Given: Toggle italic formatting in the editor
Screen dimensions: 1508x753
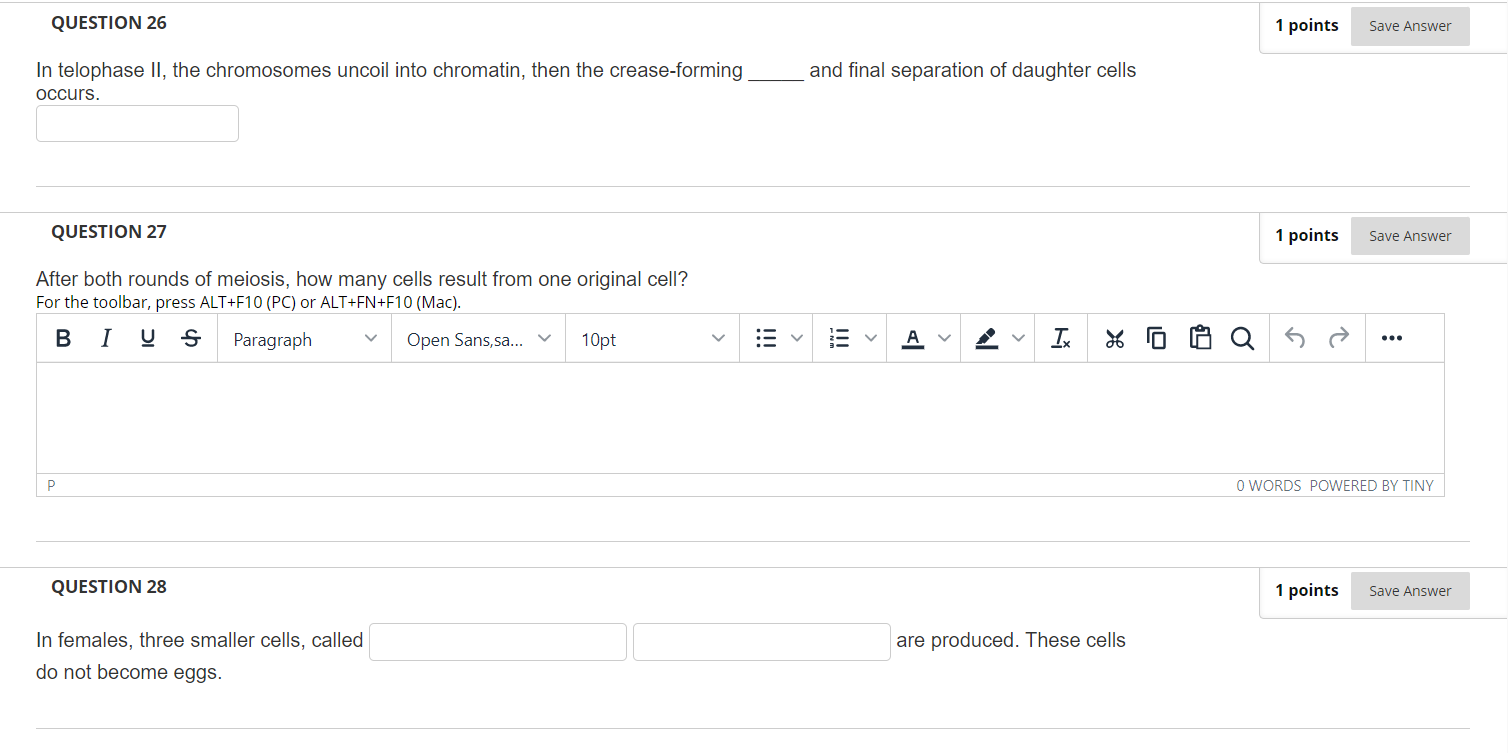Looking at the screenshot, I should pyautogui.click(x=105, y=339).
